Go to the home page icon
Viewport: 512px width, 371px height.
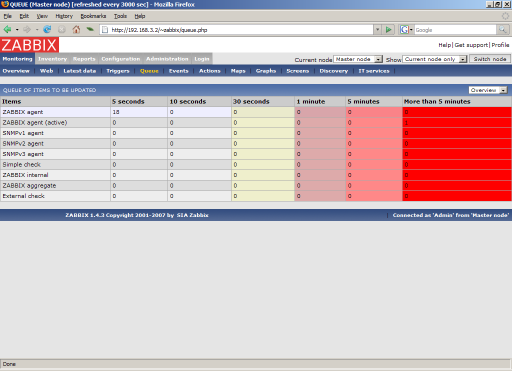[x=76, y=29]
